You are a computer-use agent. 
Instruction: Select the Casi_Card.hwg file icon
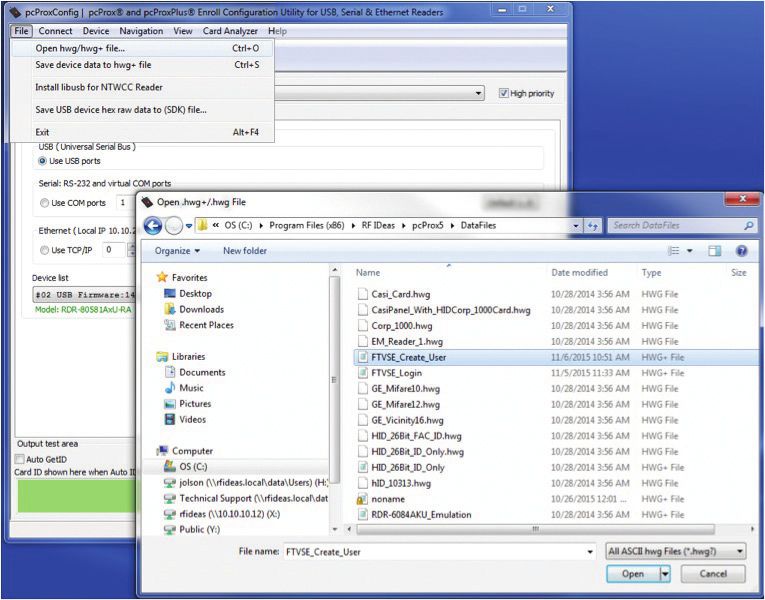(x=362, y=294)
